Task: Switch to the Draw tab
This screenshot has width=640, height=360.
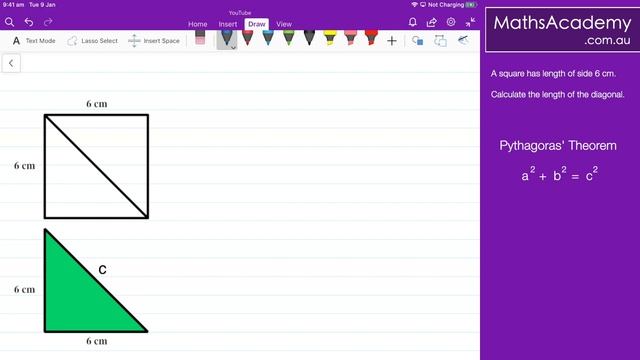Action: pyautogui.click(x=257, y=24)
